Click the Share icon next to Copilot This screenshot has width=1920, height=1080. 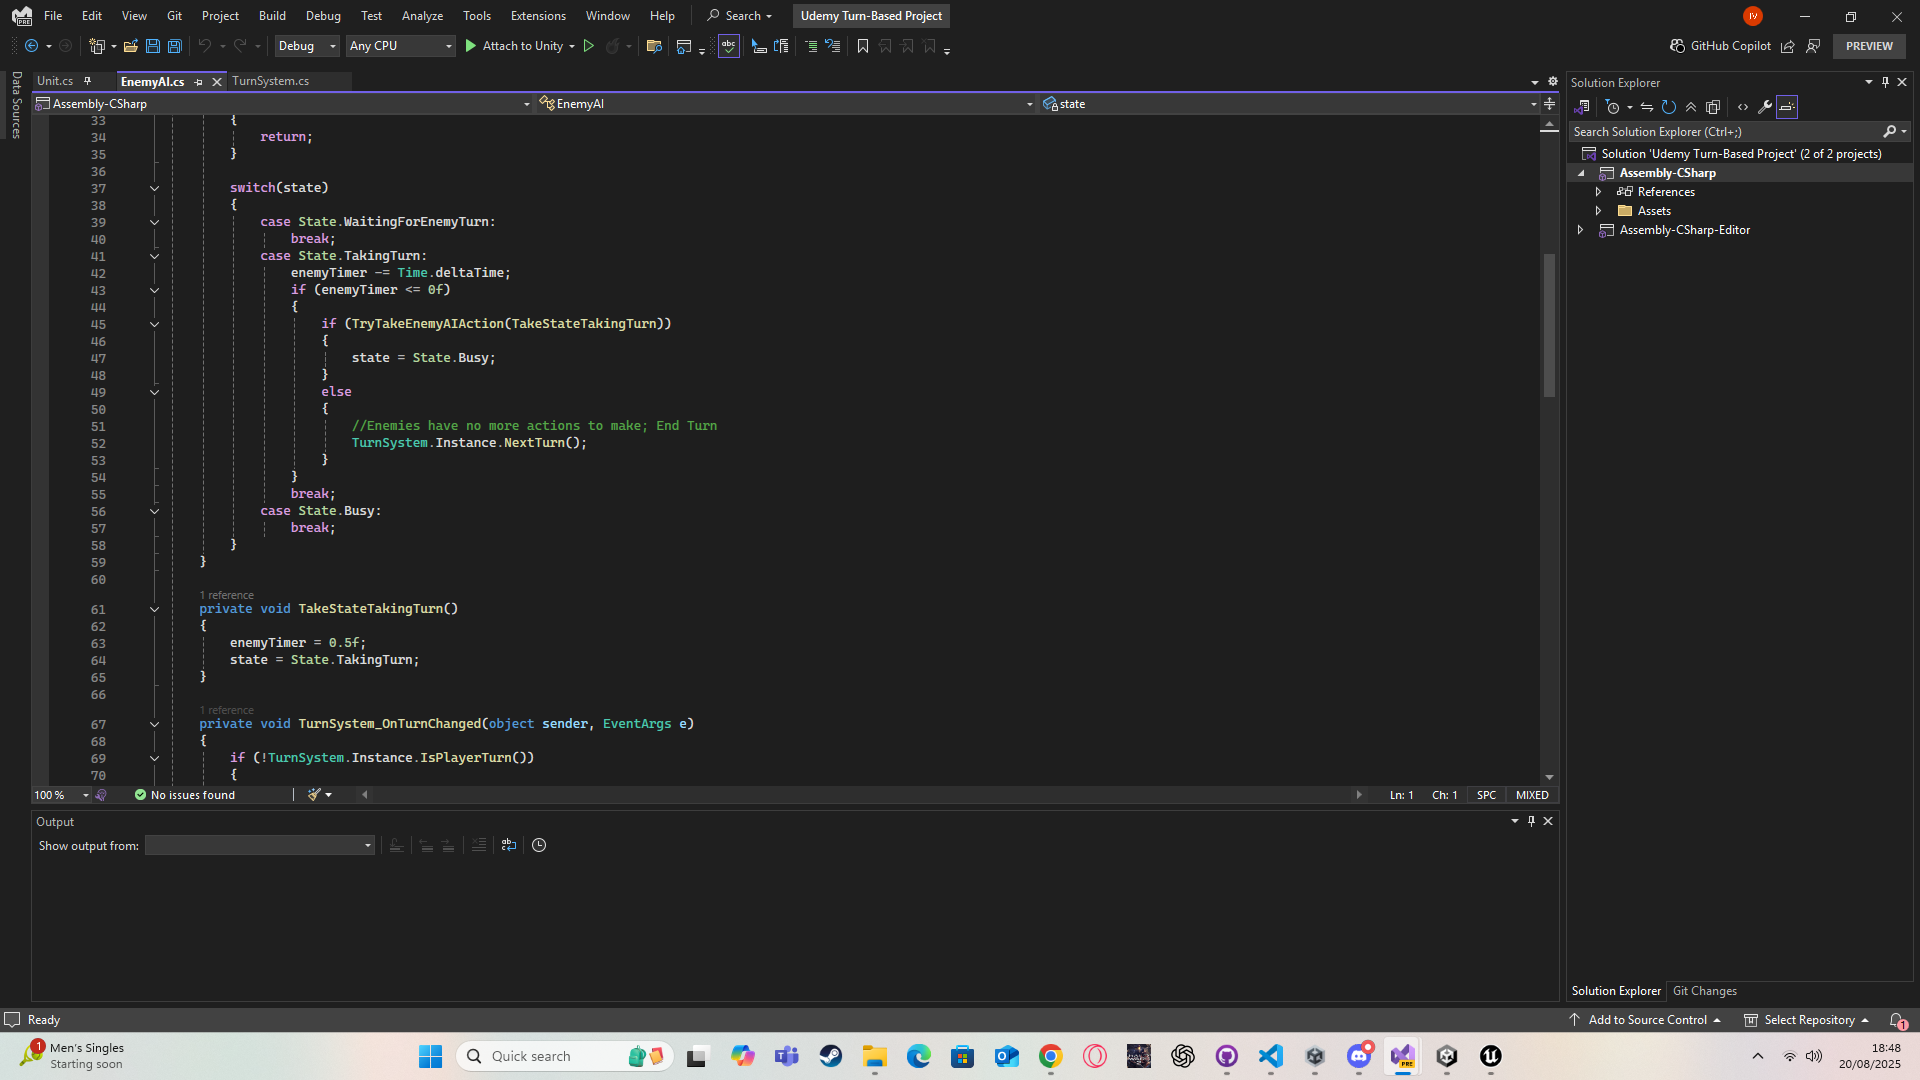tap(1787, 46)
